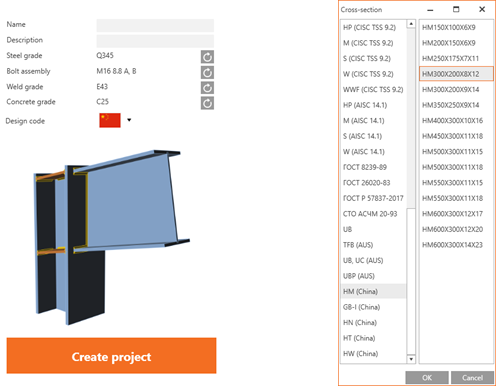Image resolution: width=496 pixels, height=386 pixels.
Task: Click the beam-column joint 3D preview
Action: (x=112, y=237)
